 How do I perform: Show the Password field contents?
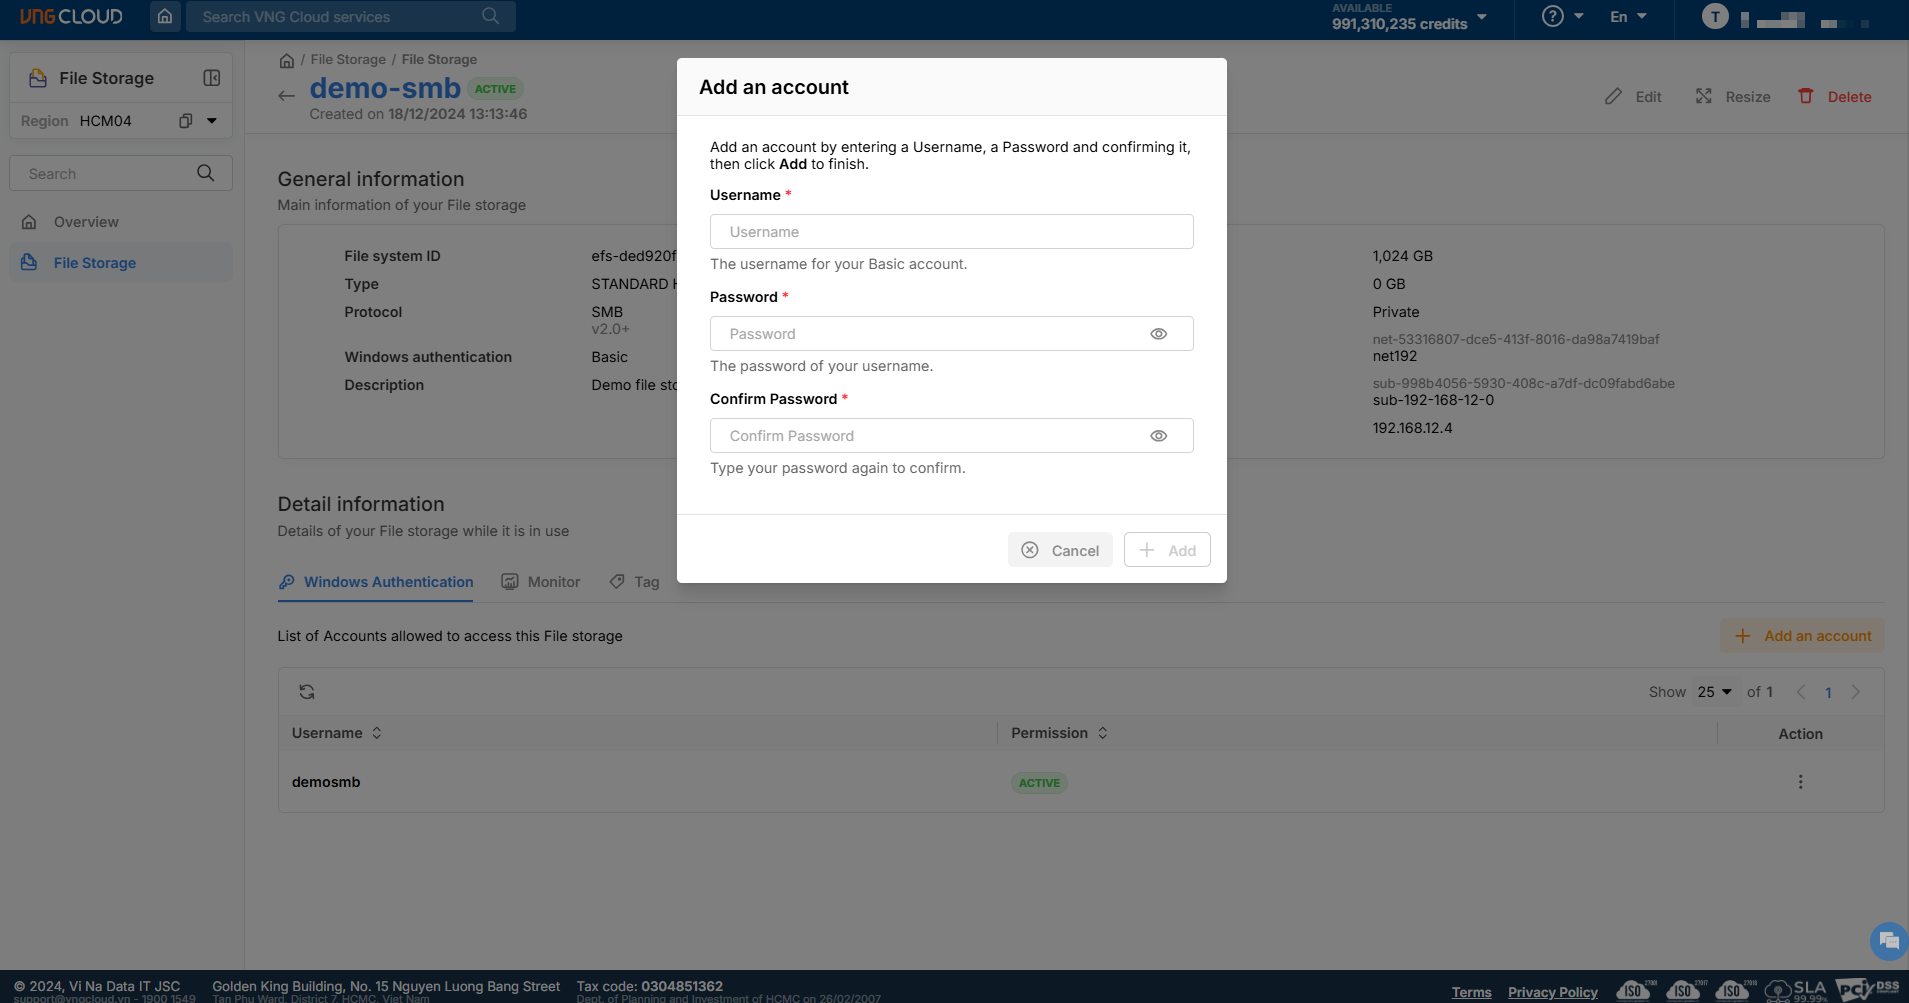[x=1158, y=334]
